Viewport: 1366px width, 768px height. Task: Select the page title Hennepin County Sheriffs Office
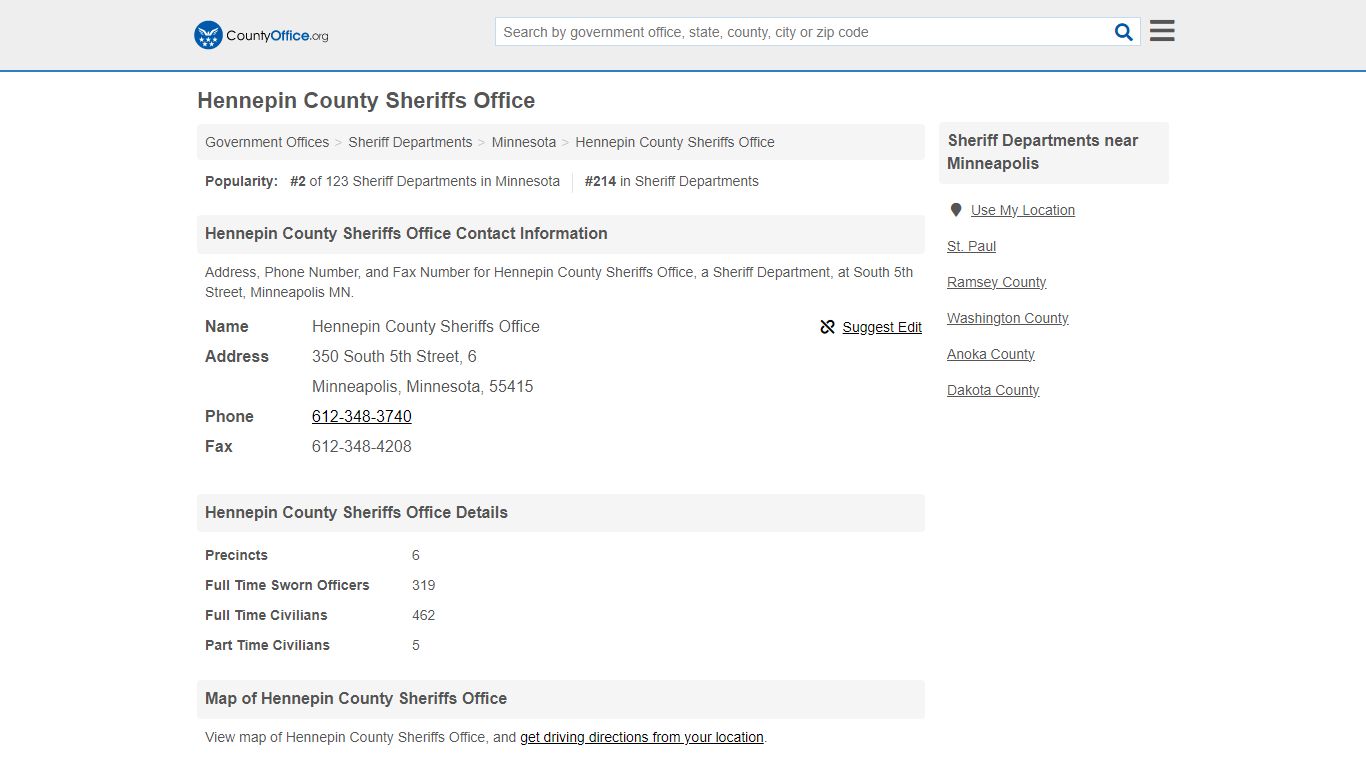(366, 101)
